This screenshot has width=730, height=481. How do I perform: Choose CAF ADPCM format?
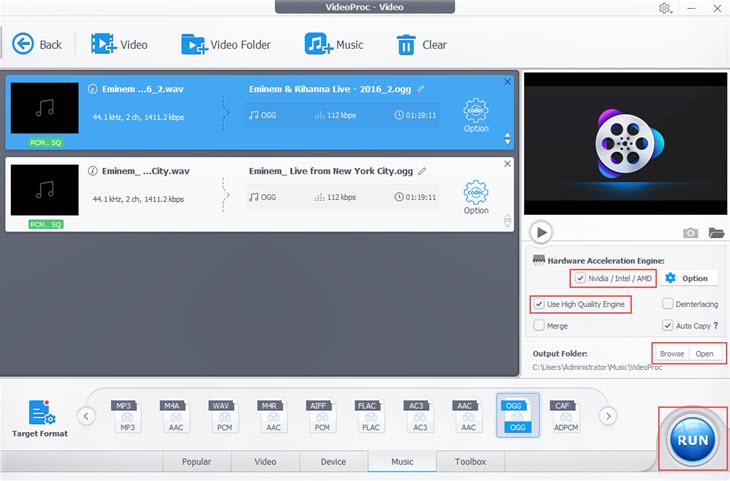566,416
